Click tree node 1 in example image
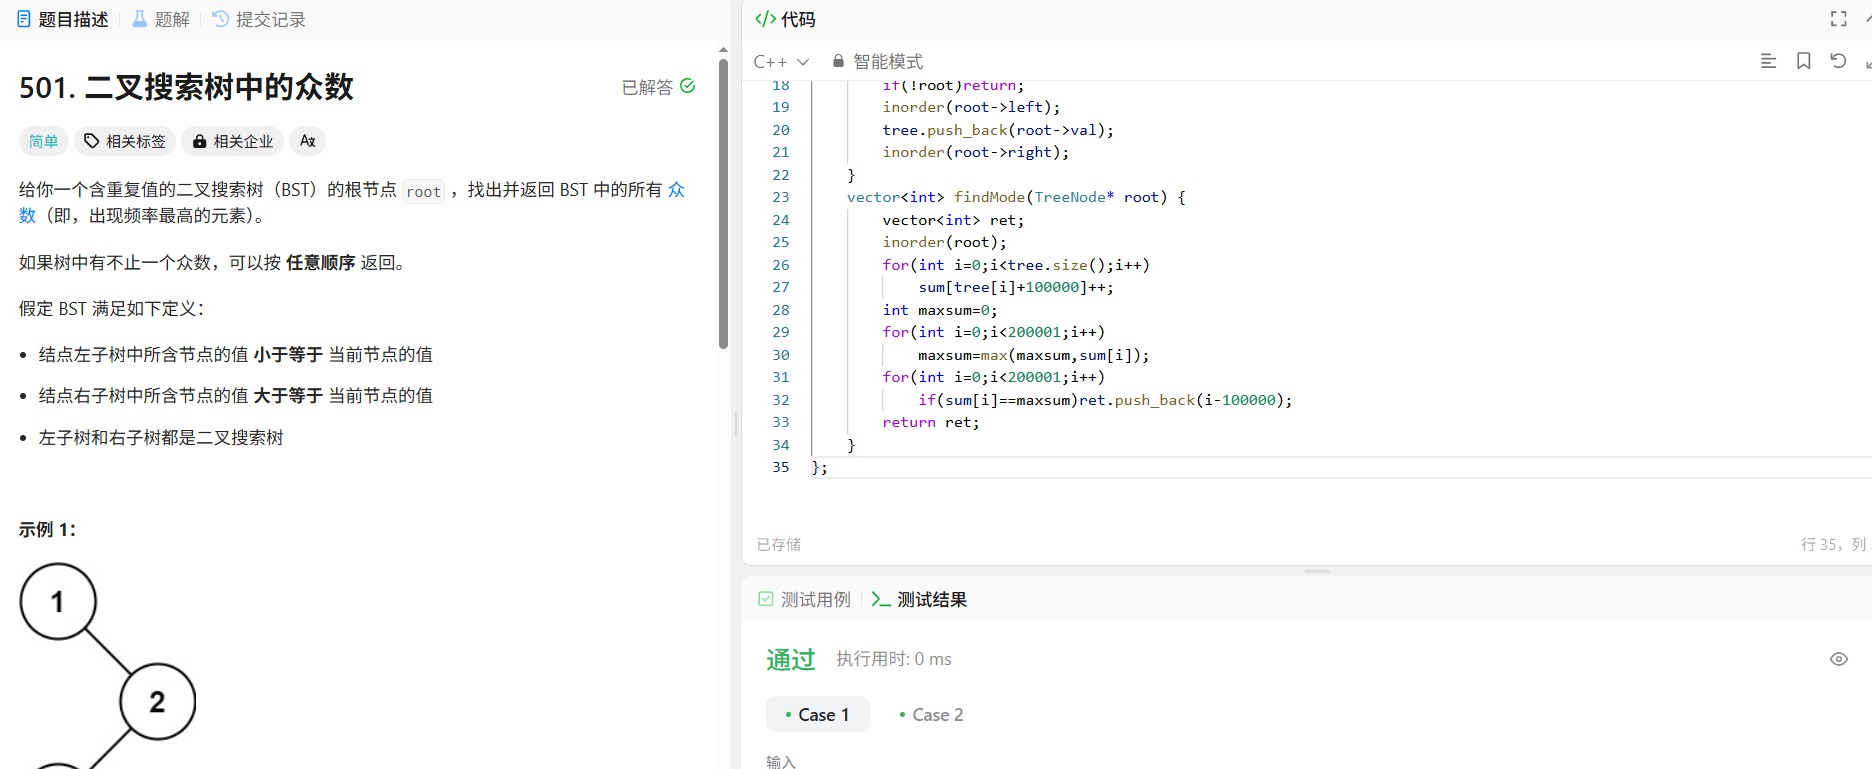1872x769 pixels. 58,601
